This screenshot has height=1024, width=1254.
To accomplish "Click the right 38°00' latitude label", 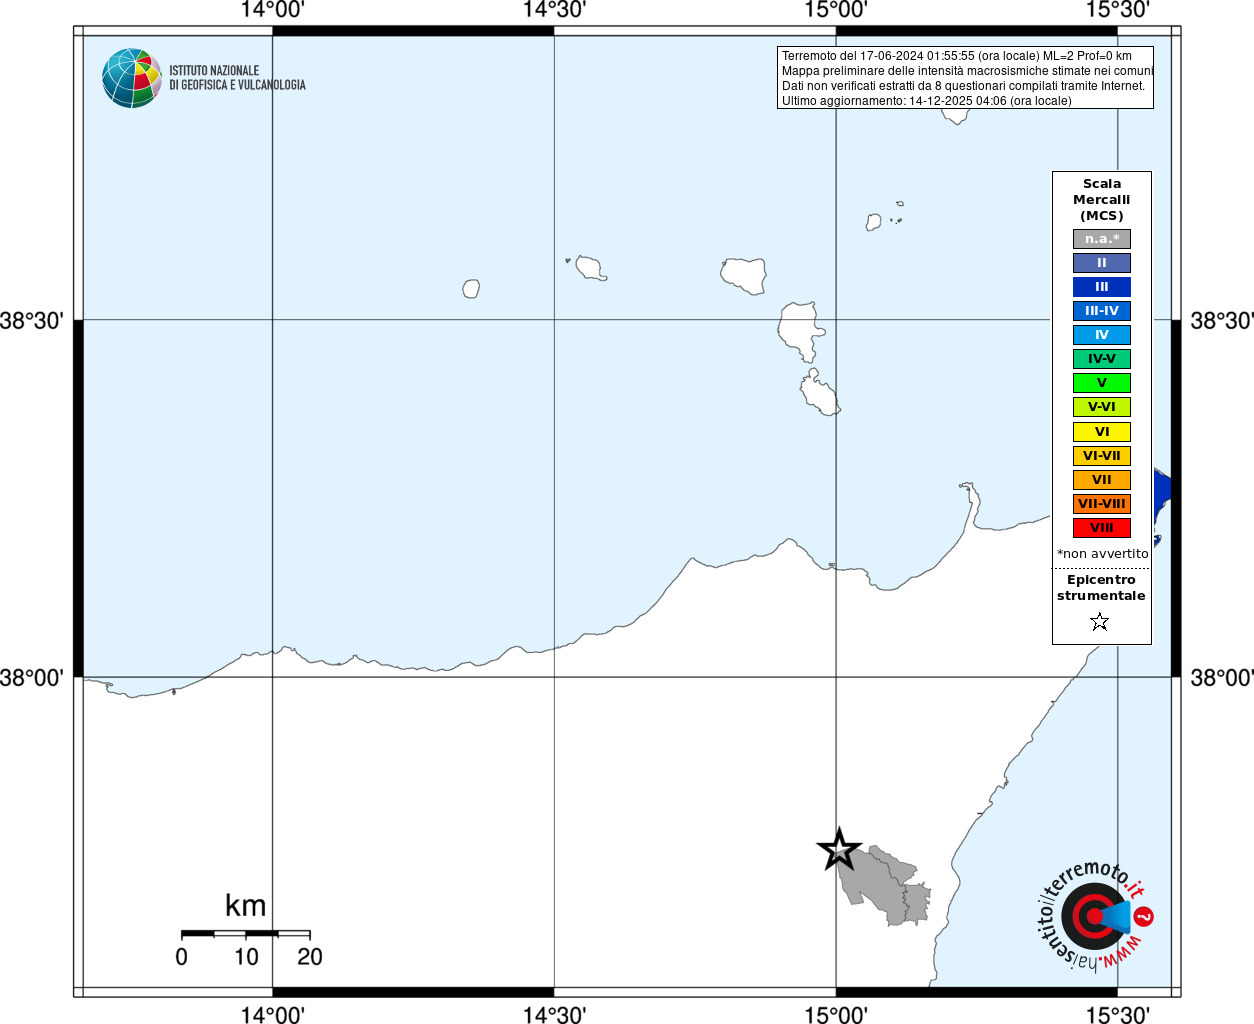I will [1222, 678].
